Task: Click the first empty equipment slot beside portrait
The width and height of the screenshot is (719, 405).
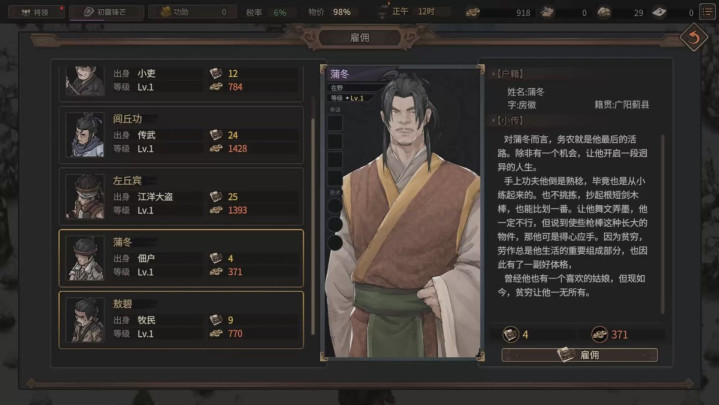Action: click(x=335, y=123)
